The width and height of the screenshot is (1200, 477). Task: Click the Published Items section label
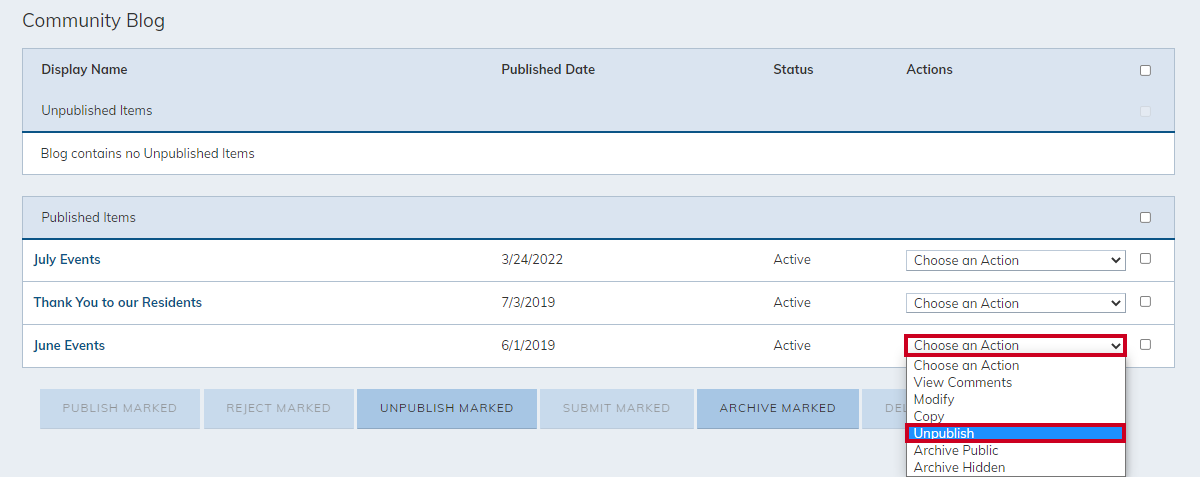89,217
